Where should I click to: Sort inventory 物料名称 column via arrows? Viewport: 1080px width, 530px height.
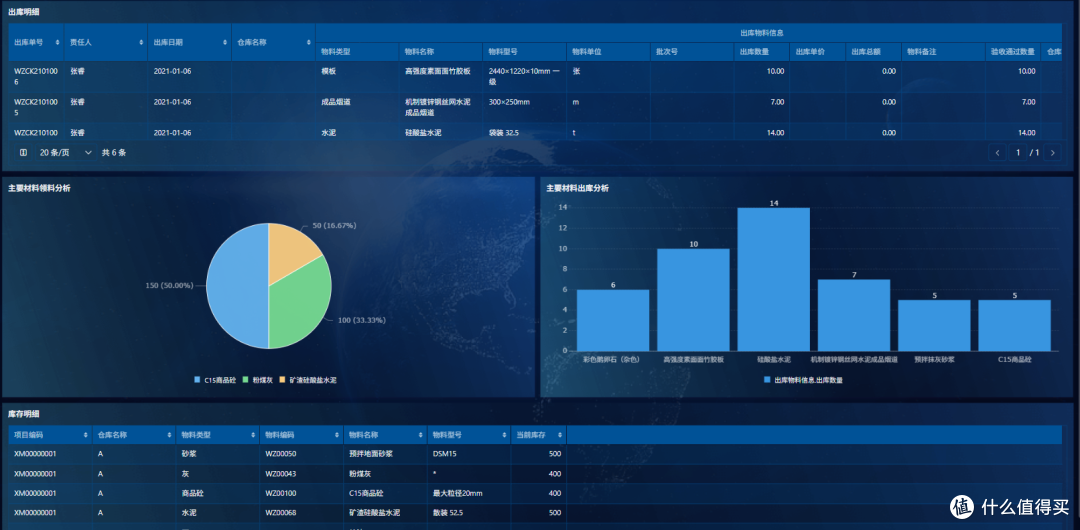click(x=421, y=435)
